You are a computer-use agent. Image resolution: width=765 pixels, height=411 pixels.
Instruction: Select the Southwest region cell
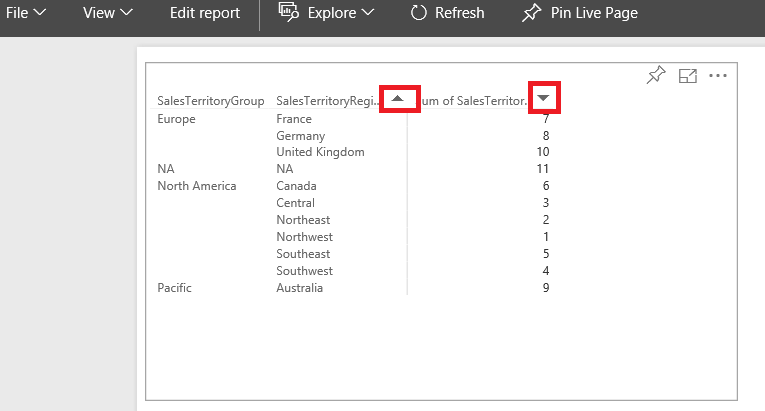click(x=304, y=271)
